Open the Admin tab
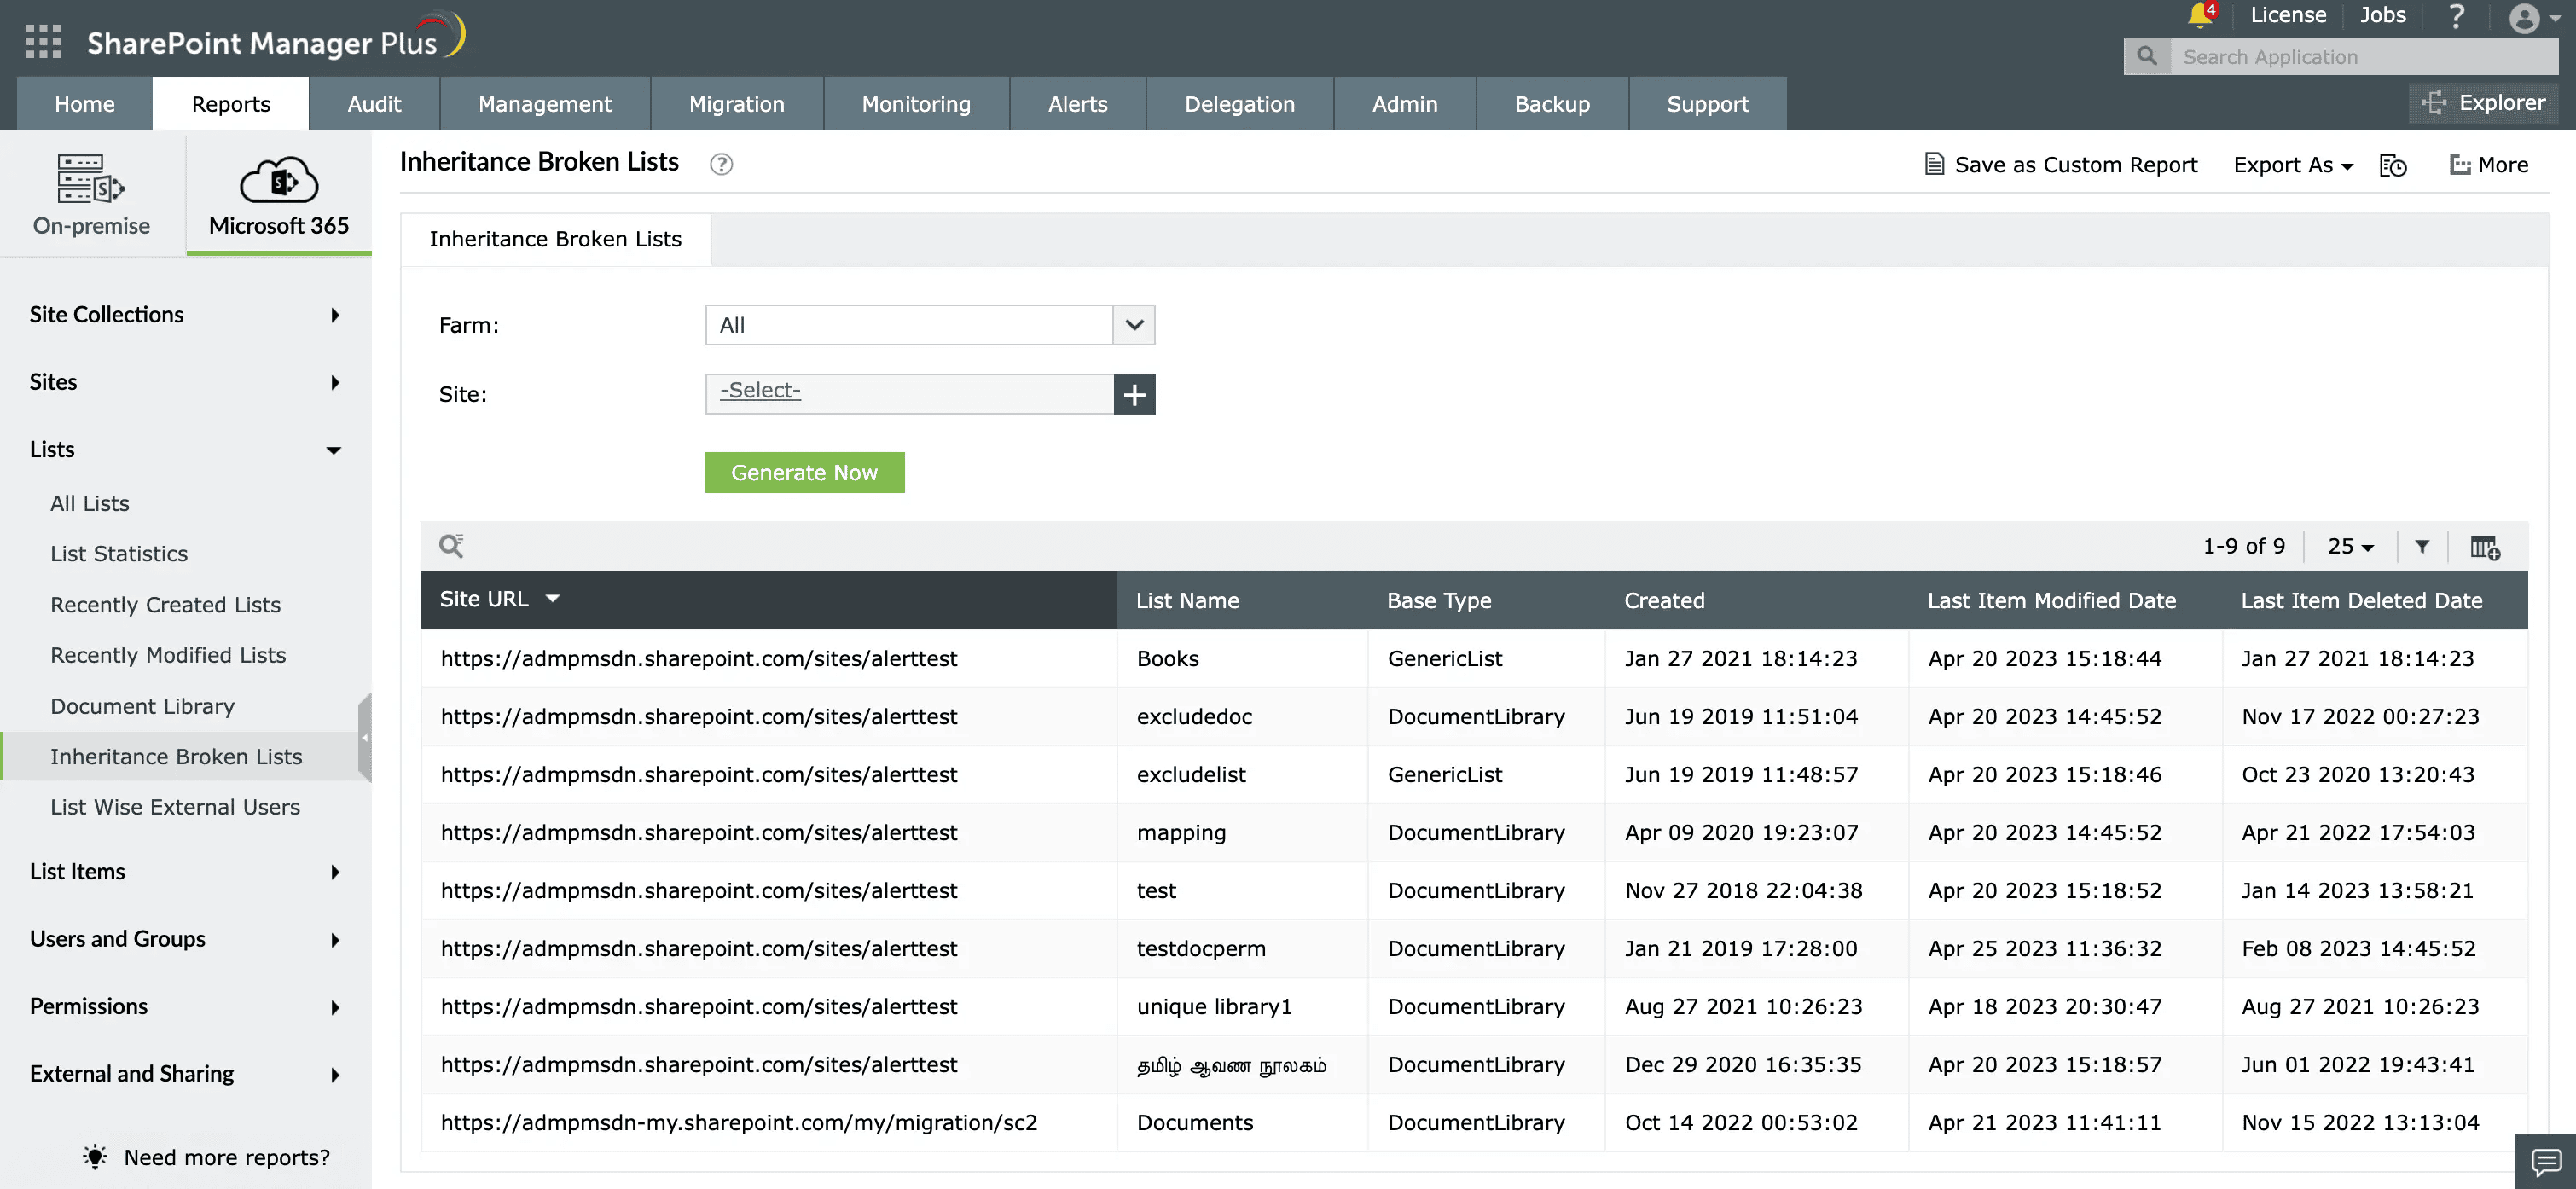2576x1189 pixels. 1405,104
